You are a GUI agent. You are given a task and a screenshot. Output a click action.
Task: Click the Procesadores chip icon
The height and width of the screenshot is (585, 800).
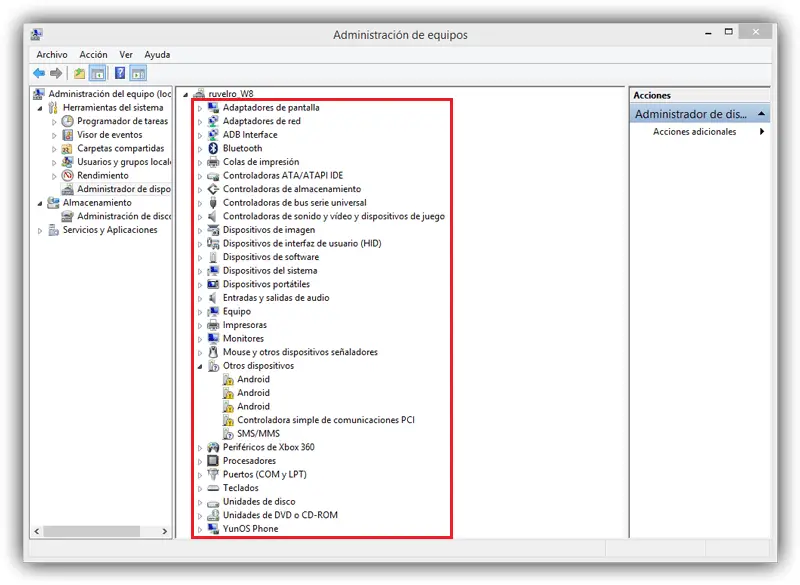coord(213,461)
